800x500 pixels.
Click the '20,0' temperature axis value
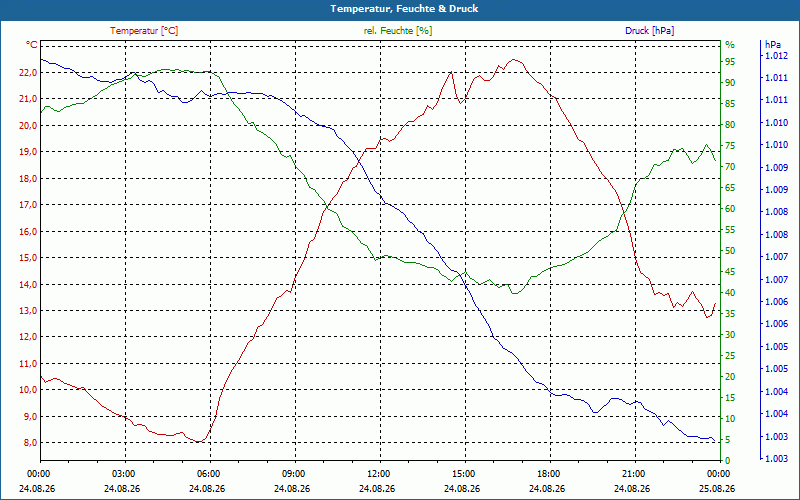pos(28,126)
